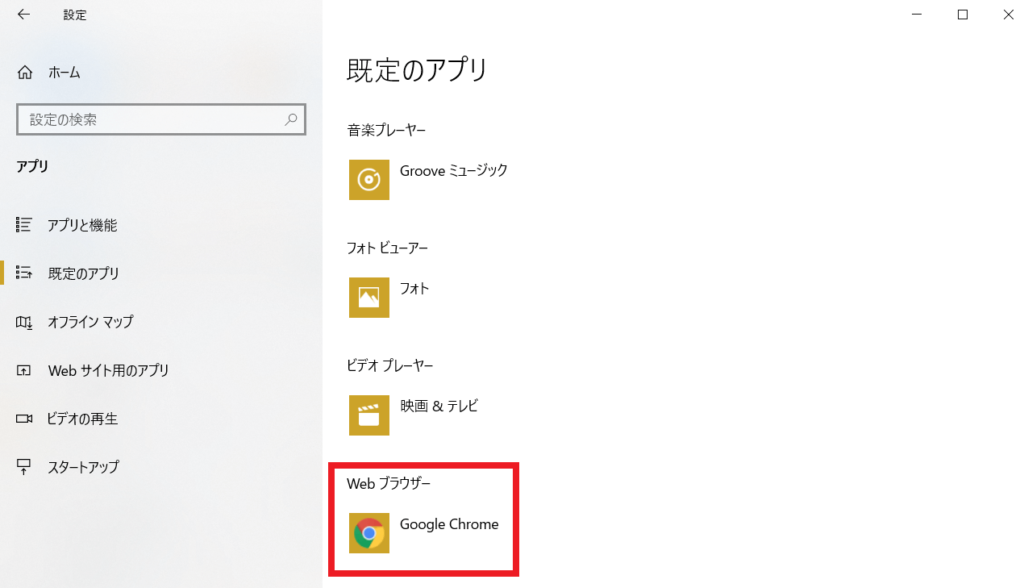This screenshot has width=1024, height=588.
Task: Click the ビデオの再生 video icon
Action: pyautogui.click(x=25, y=419)
